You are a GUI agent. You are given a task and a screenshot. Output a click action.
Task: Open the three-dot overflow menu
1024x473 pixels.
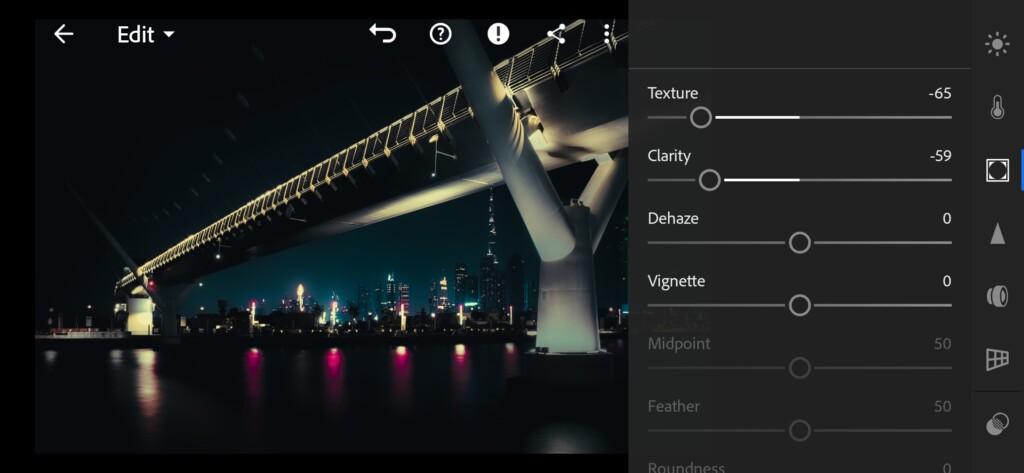pyautogui.click(x=607, y=34)
